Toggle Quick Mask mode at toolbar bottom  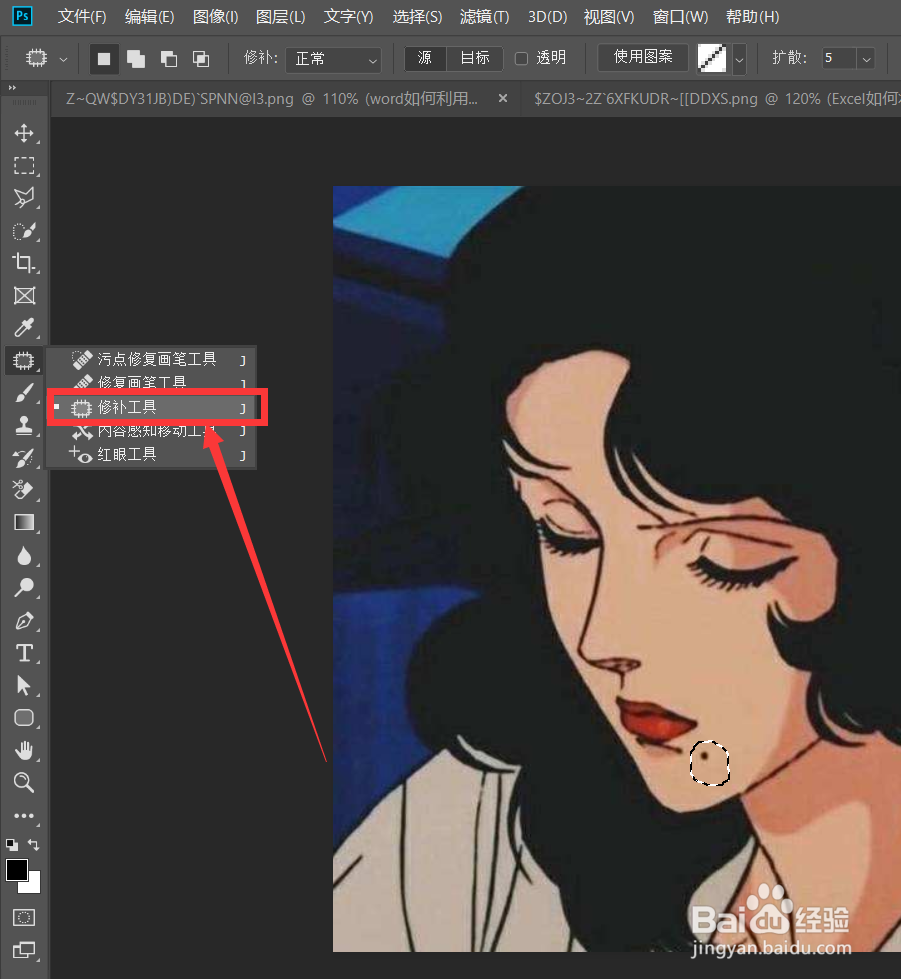23,917
